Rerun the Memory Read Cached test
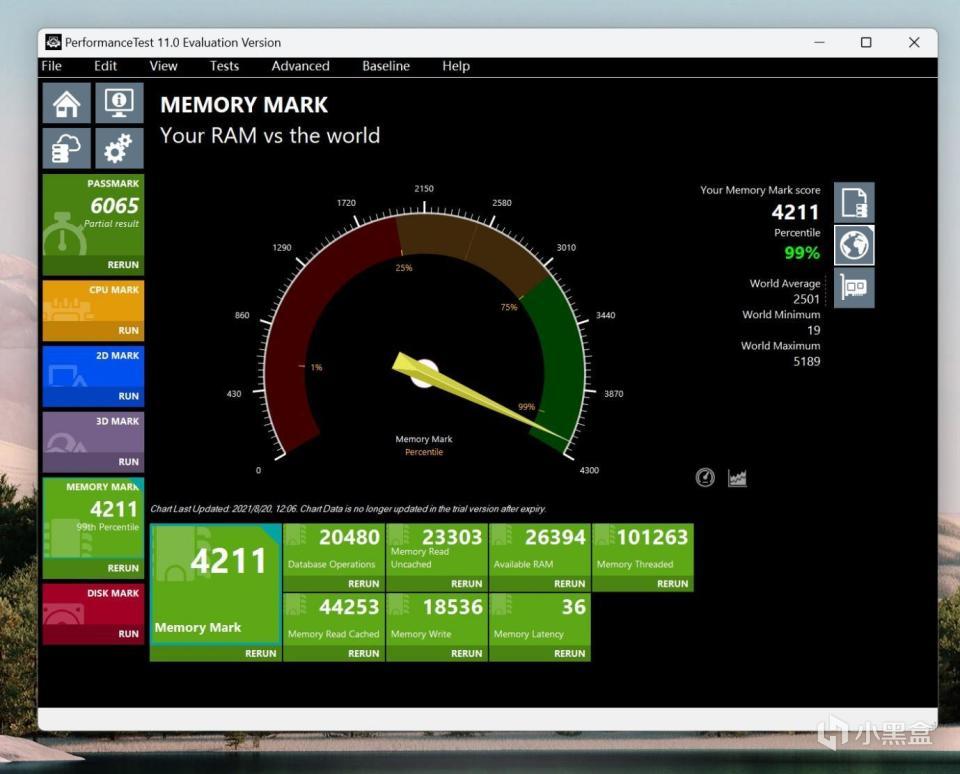Image resolution: width=960 pixels, height=774 pixels. 364,653
